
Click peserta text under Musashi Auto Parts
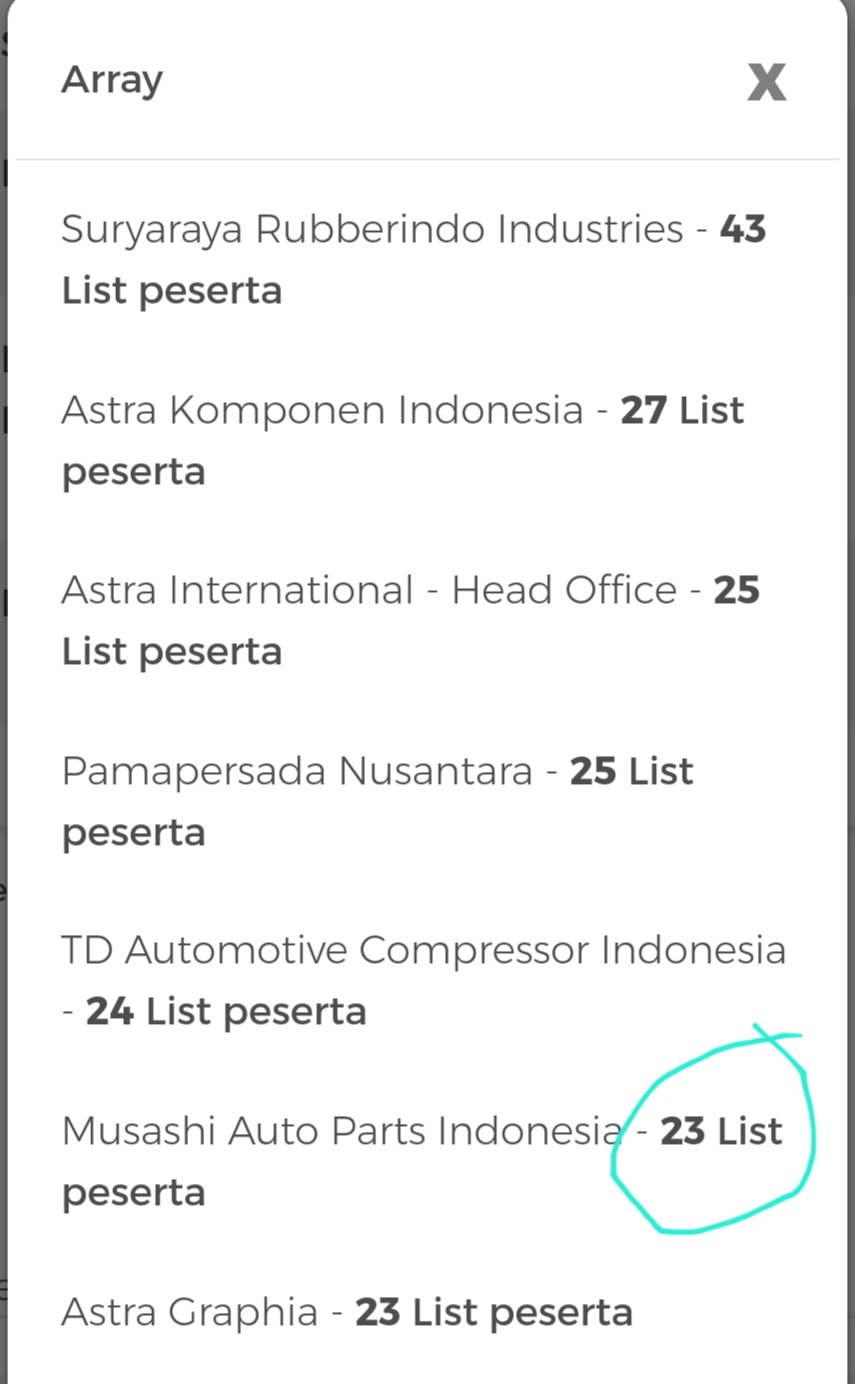click(133, 1191)
